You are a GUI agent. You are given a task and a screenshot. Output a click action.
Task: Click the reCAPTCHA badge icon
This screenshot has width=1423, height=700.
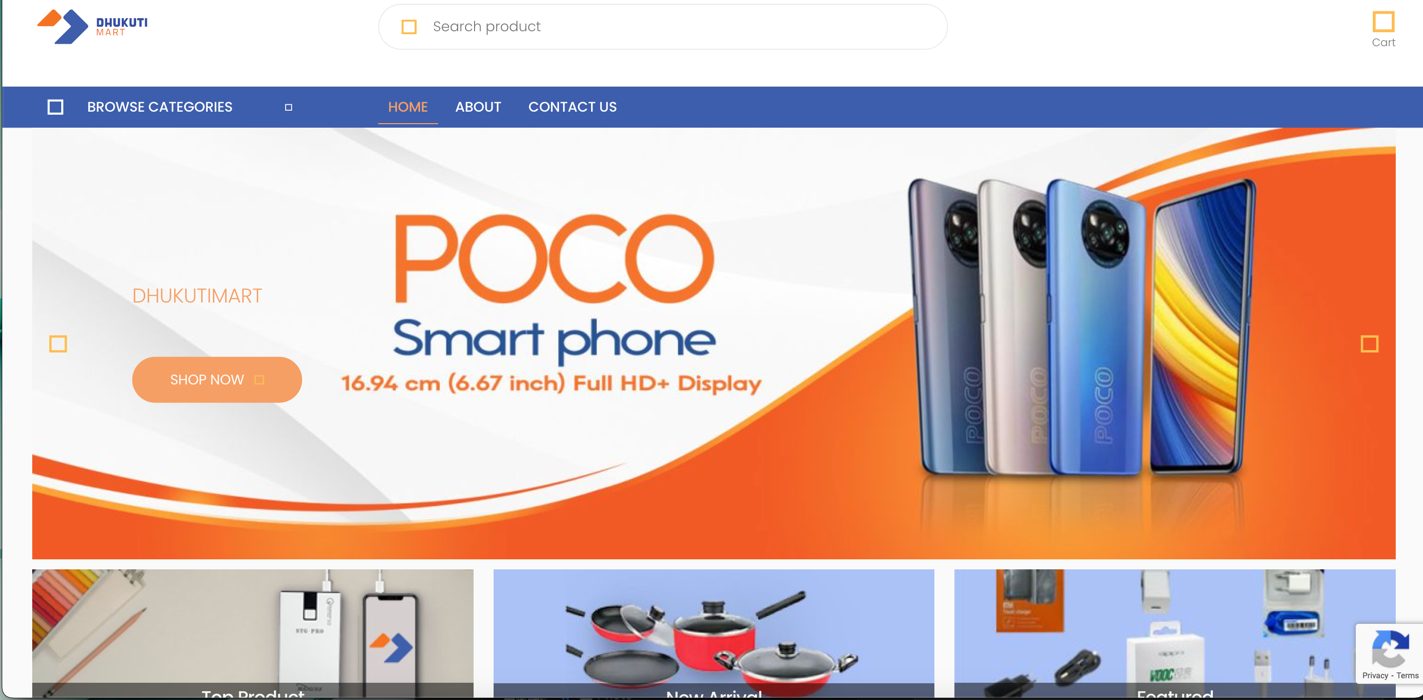1389,650
